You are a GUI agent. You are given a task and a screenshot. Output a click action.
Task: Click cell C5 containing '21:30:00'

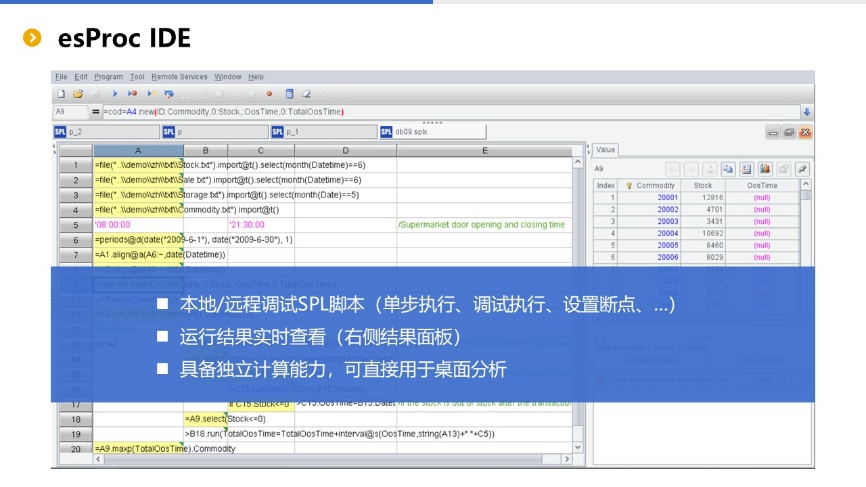click(x=261, y=225)
